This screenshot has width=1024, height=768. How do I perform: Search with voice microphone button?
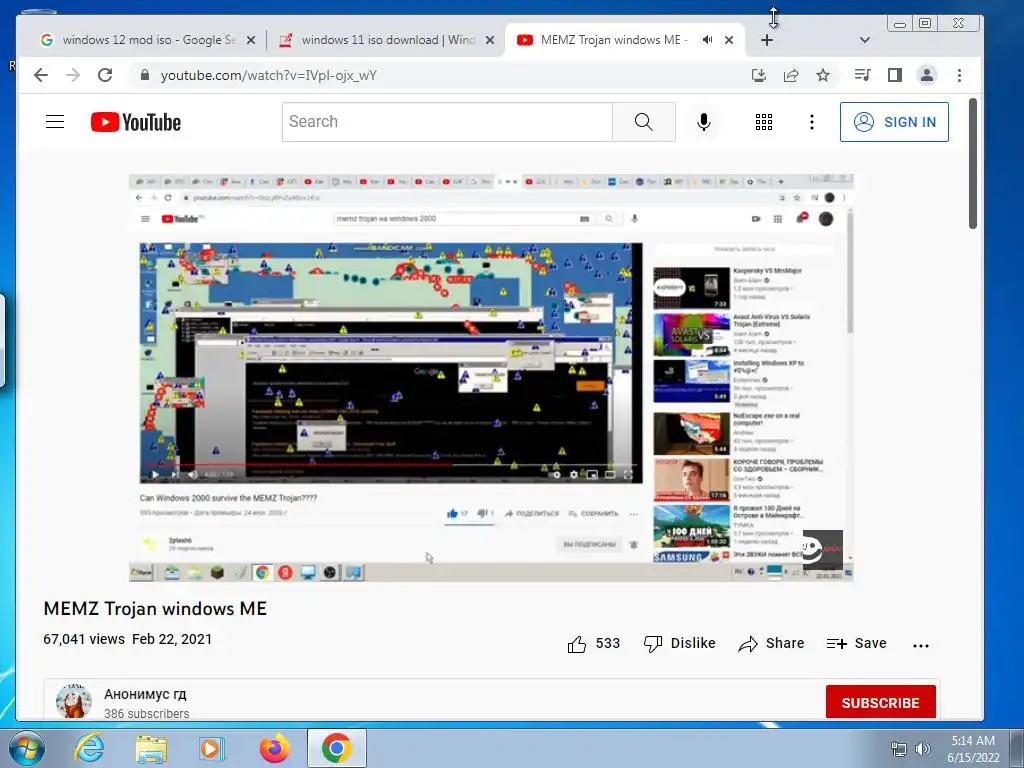[704, 122]
